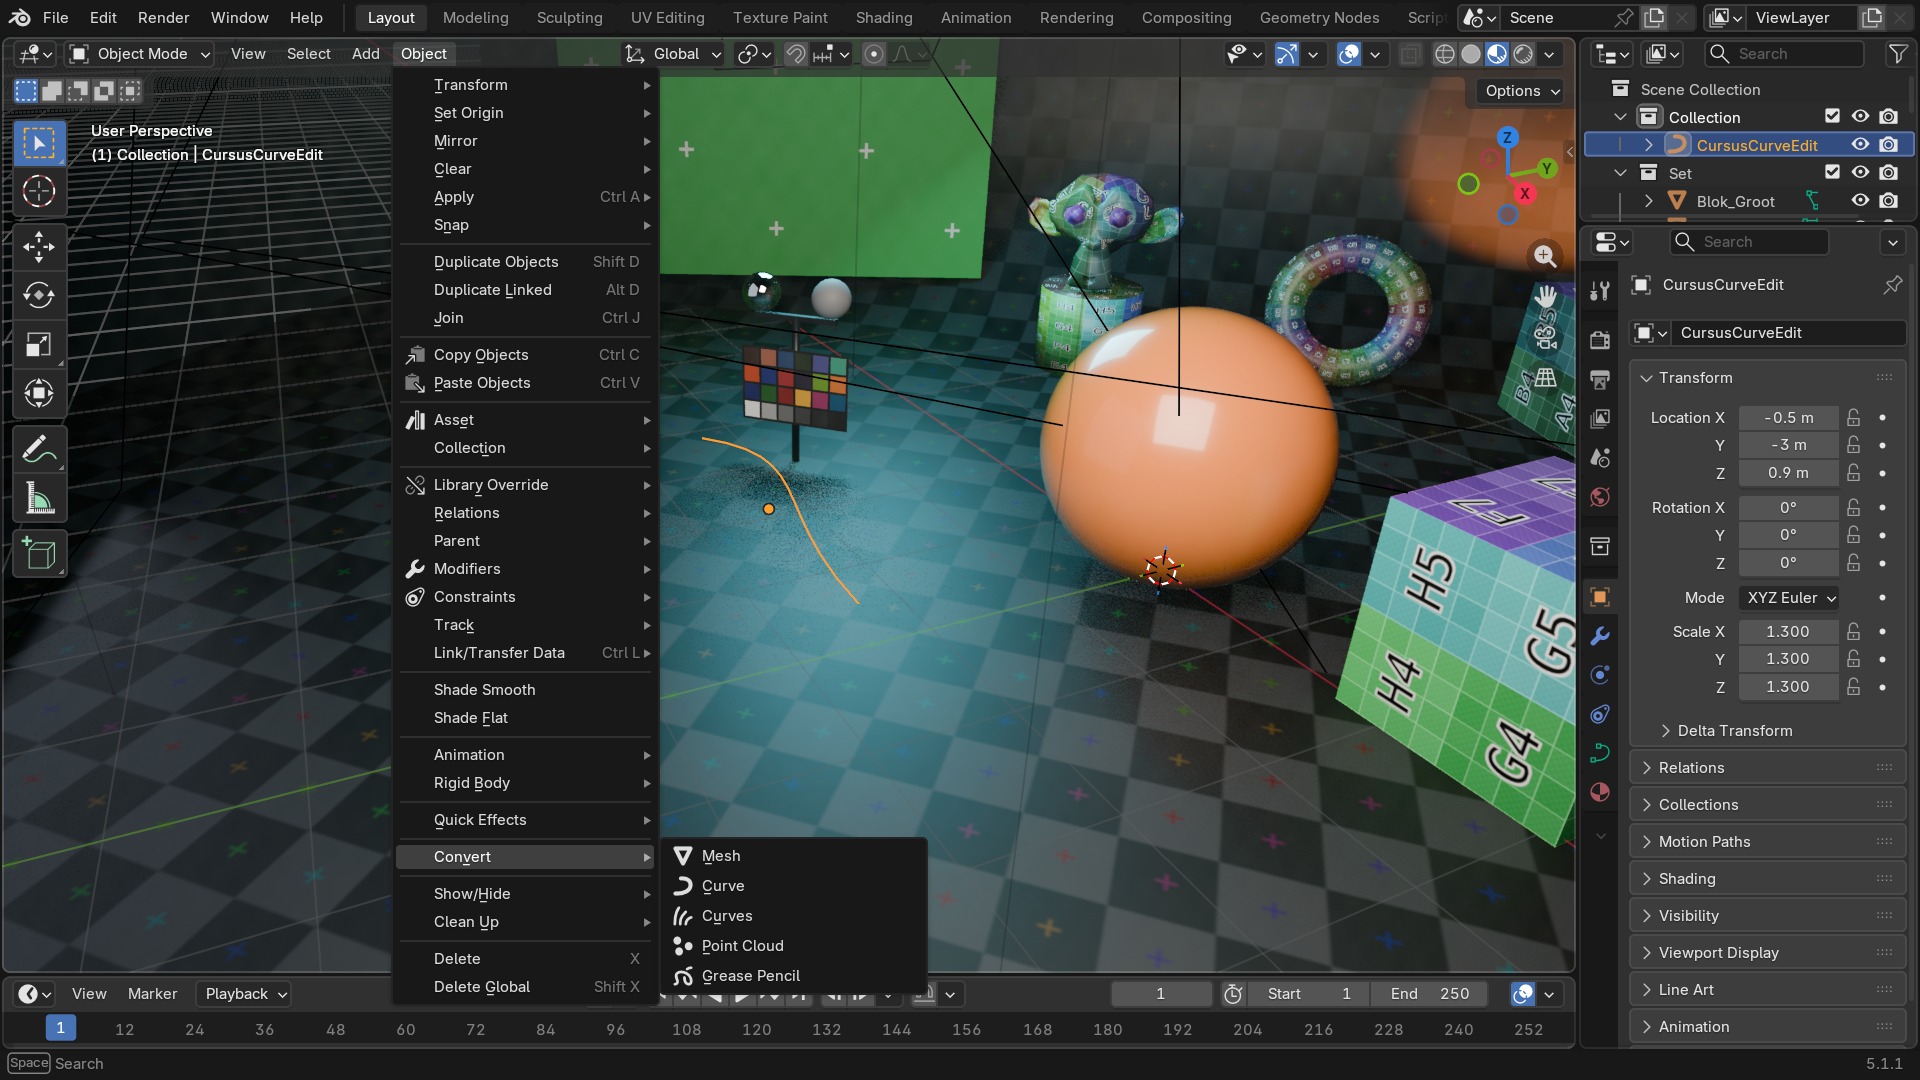Screen dimensions: 1920x1080
Task: Toggle the Set collection checkbox
Action: (1832, 172)
